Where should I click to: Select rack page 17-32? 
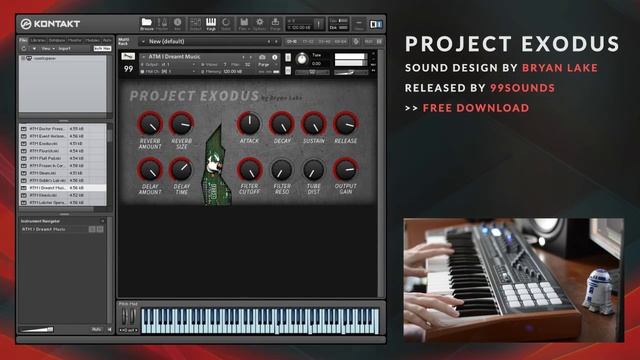pyautogui.click(x=308, y=42)
